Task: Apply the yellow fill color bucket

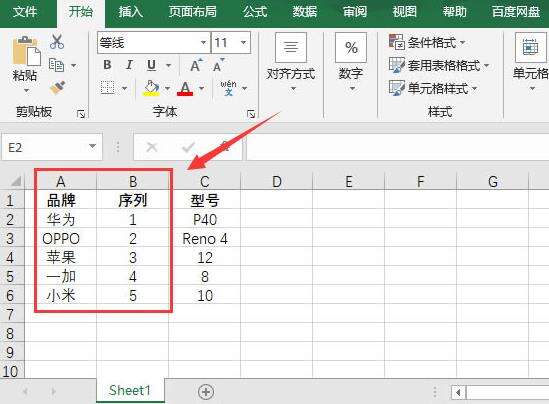Action: pyautogui.click(x=151, y=88)
